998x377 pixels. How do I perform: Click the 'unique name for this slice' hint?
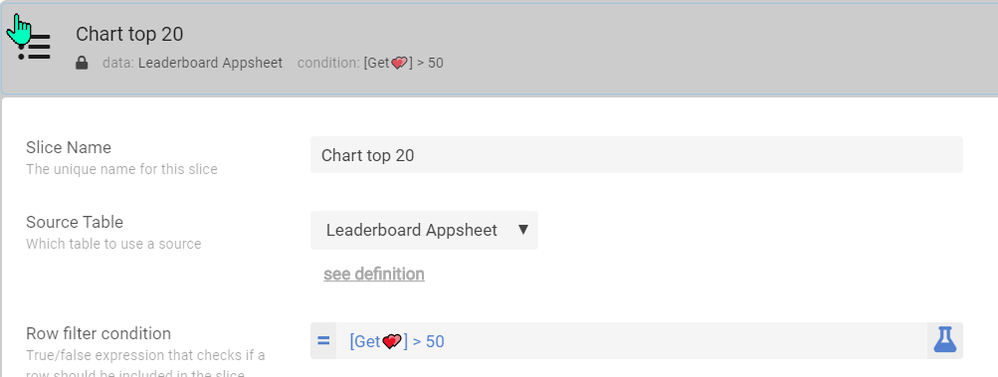click(x=122, y=169)
